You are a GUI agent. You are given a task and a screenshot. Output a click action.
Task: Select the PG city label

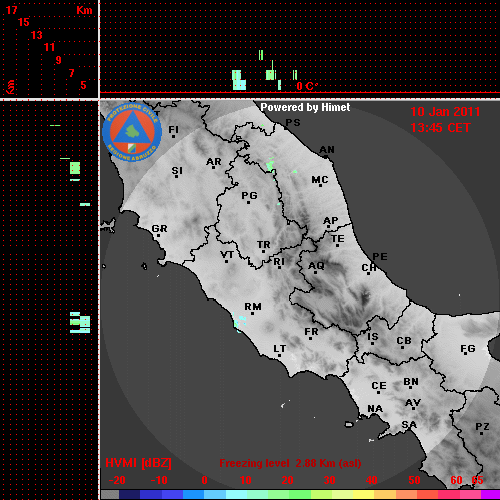(249, 195)
